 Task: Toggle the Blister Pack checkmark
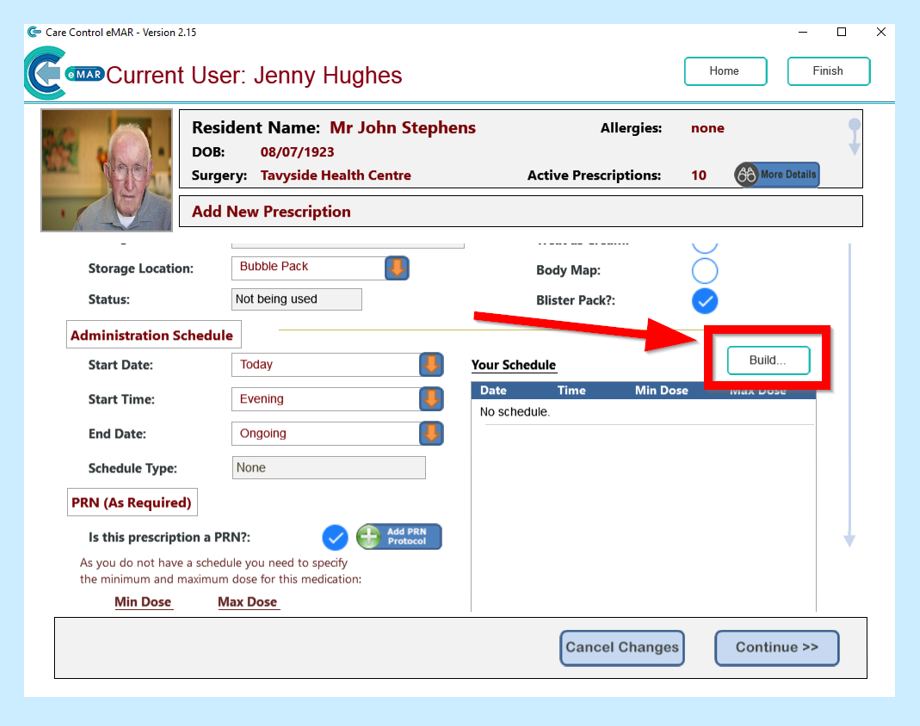coord(705,300)
